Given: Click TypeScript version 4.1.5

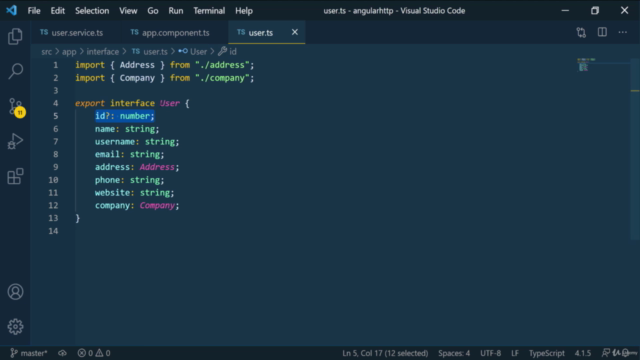Looking at the screenshot, I should [x=583, y=353].
